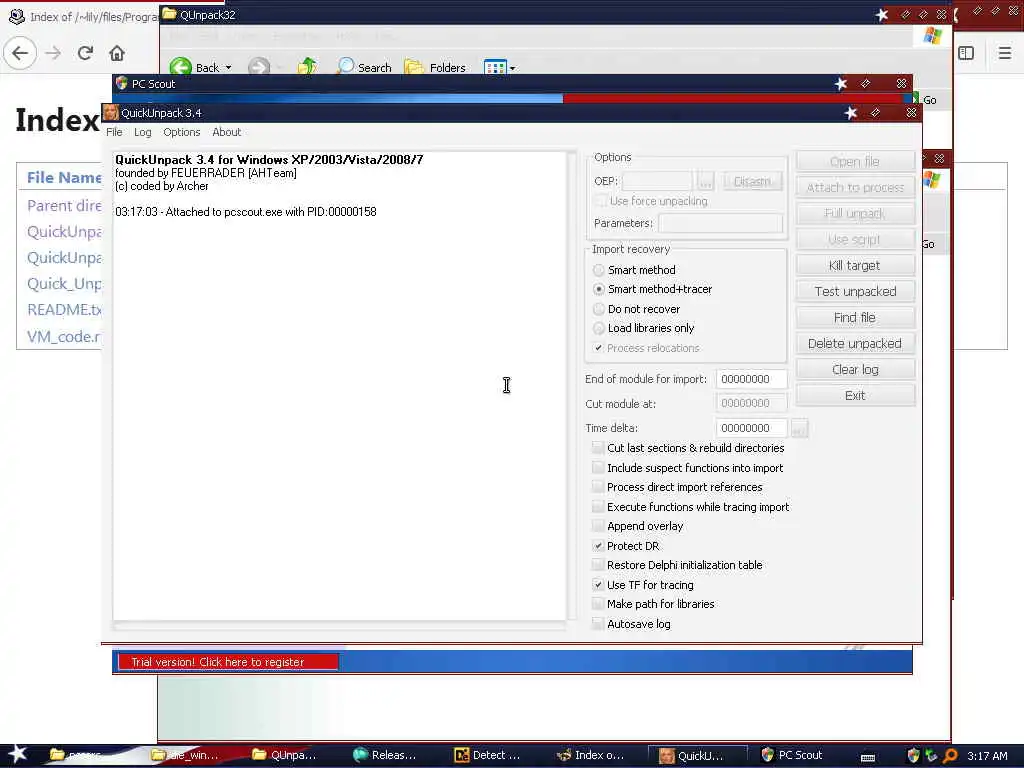
Task: Enable Process direct import references
Action: (x=598, y=487)
